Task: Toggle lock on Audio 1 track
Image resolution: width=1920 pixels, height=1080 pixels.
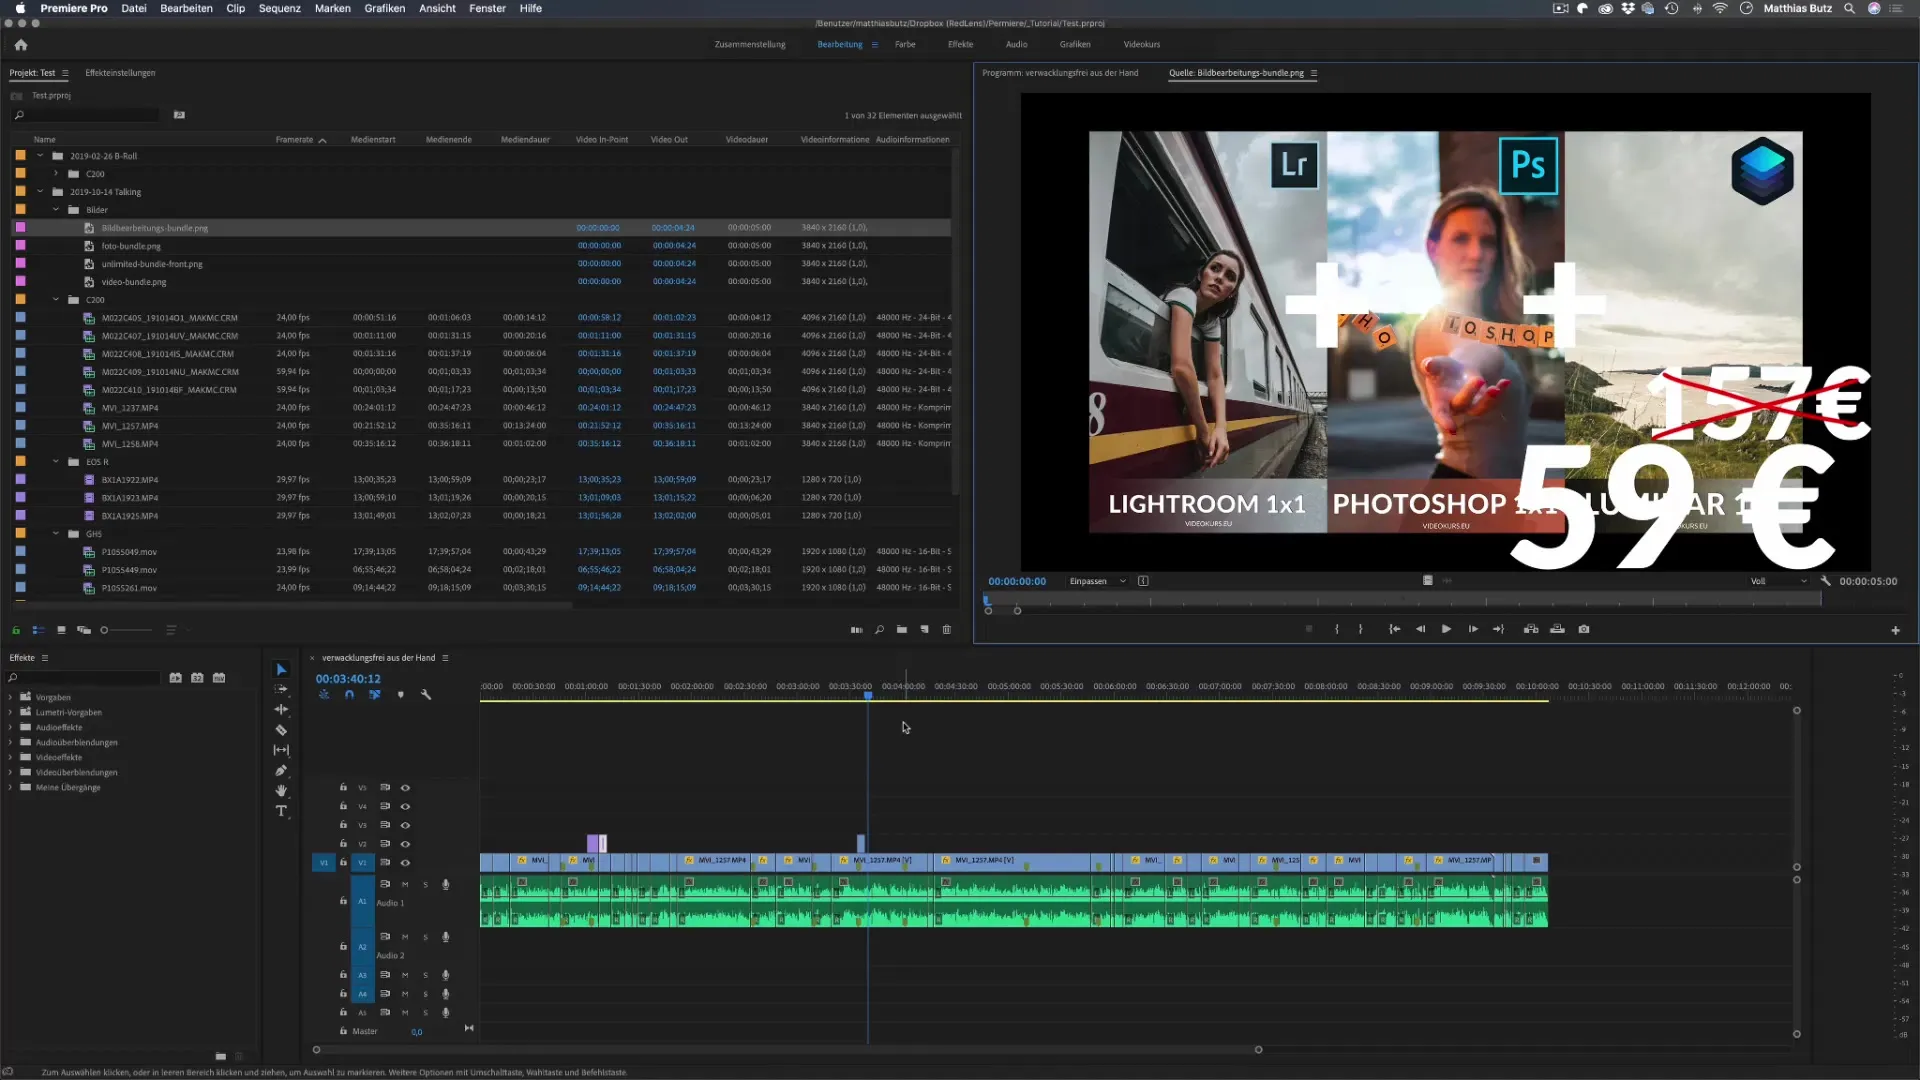Action: pos(343,901)
